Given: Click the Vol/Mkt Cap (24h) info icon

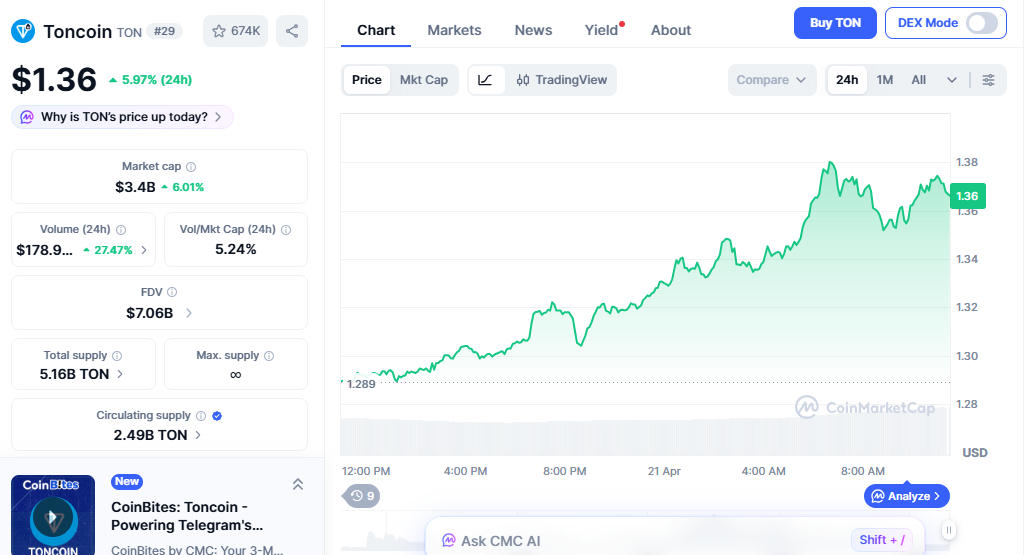Looking at the screenshot, I should point(286,230).
